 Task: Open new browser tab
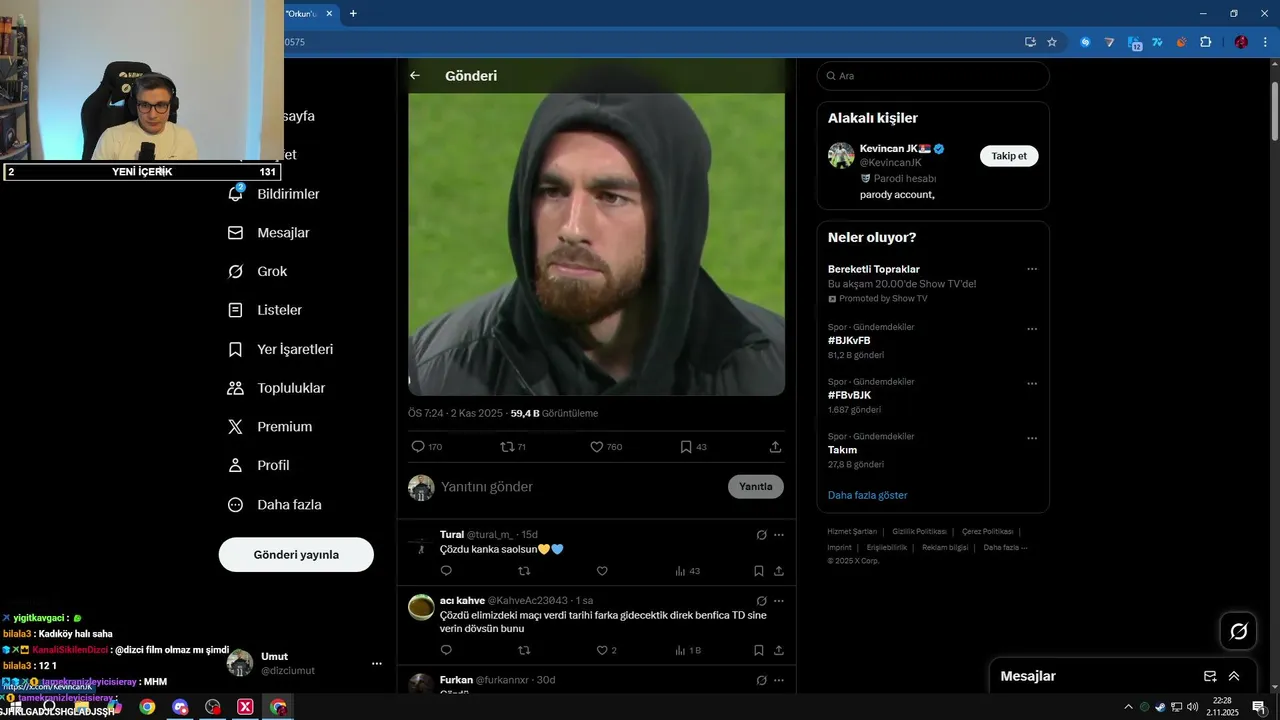(x=353, y=14)
